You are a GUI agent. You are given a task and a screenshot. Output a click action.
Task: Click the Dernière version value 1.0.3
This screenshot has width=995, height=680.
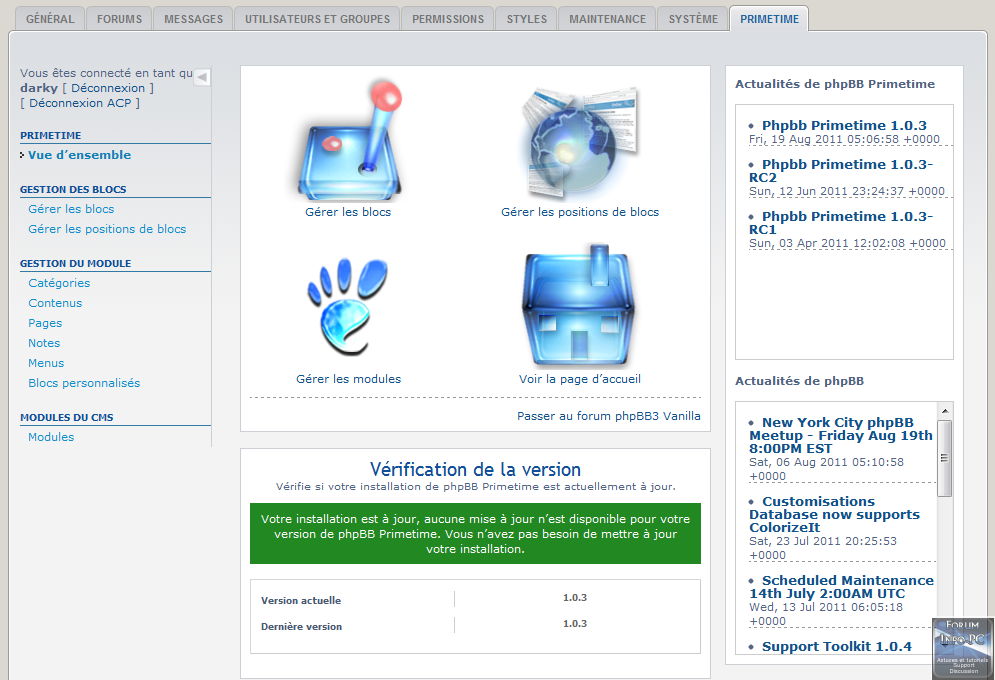[575, 624]
